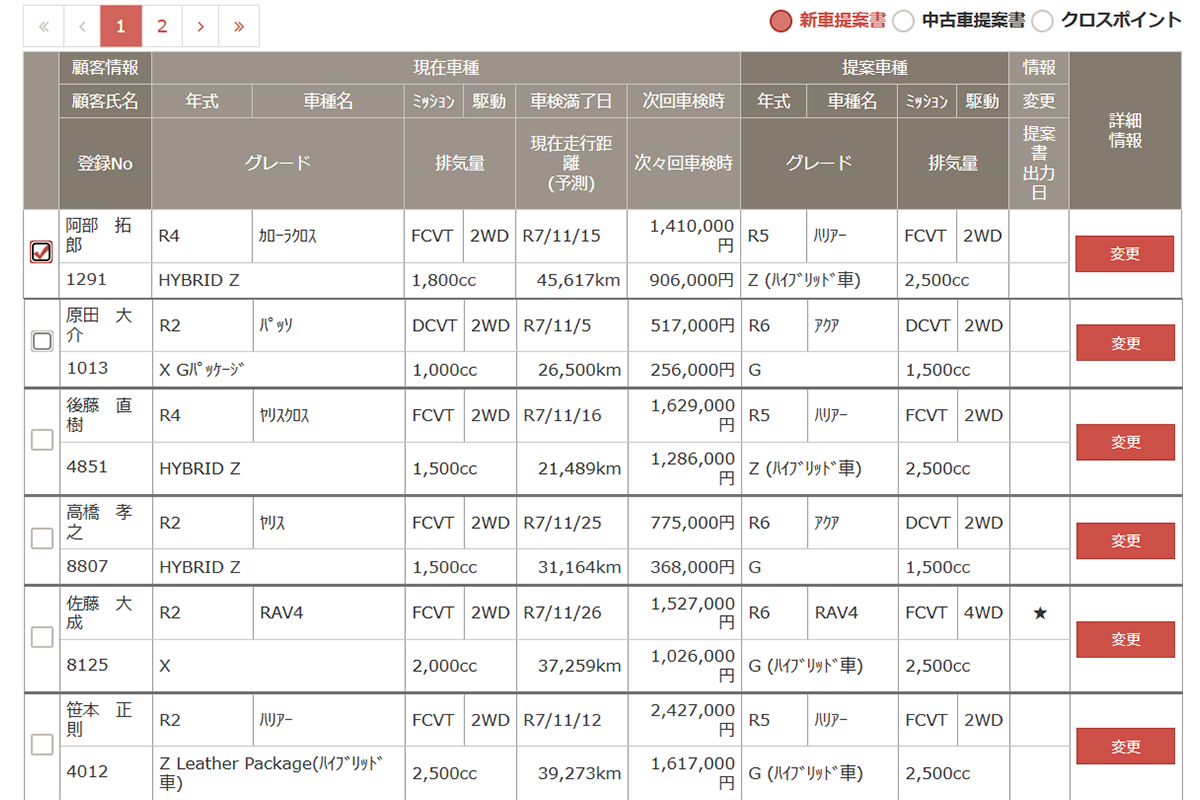
Task: Click customer name 原田 大介
Action: (99, 325)
